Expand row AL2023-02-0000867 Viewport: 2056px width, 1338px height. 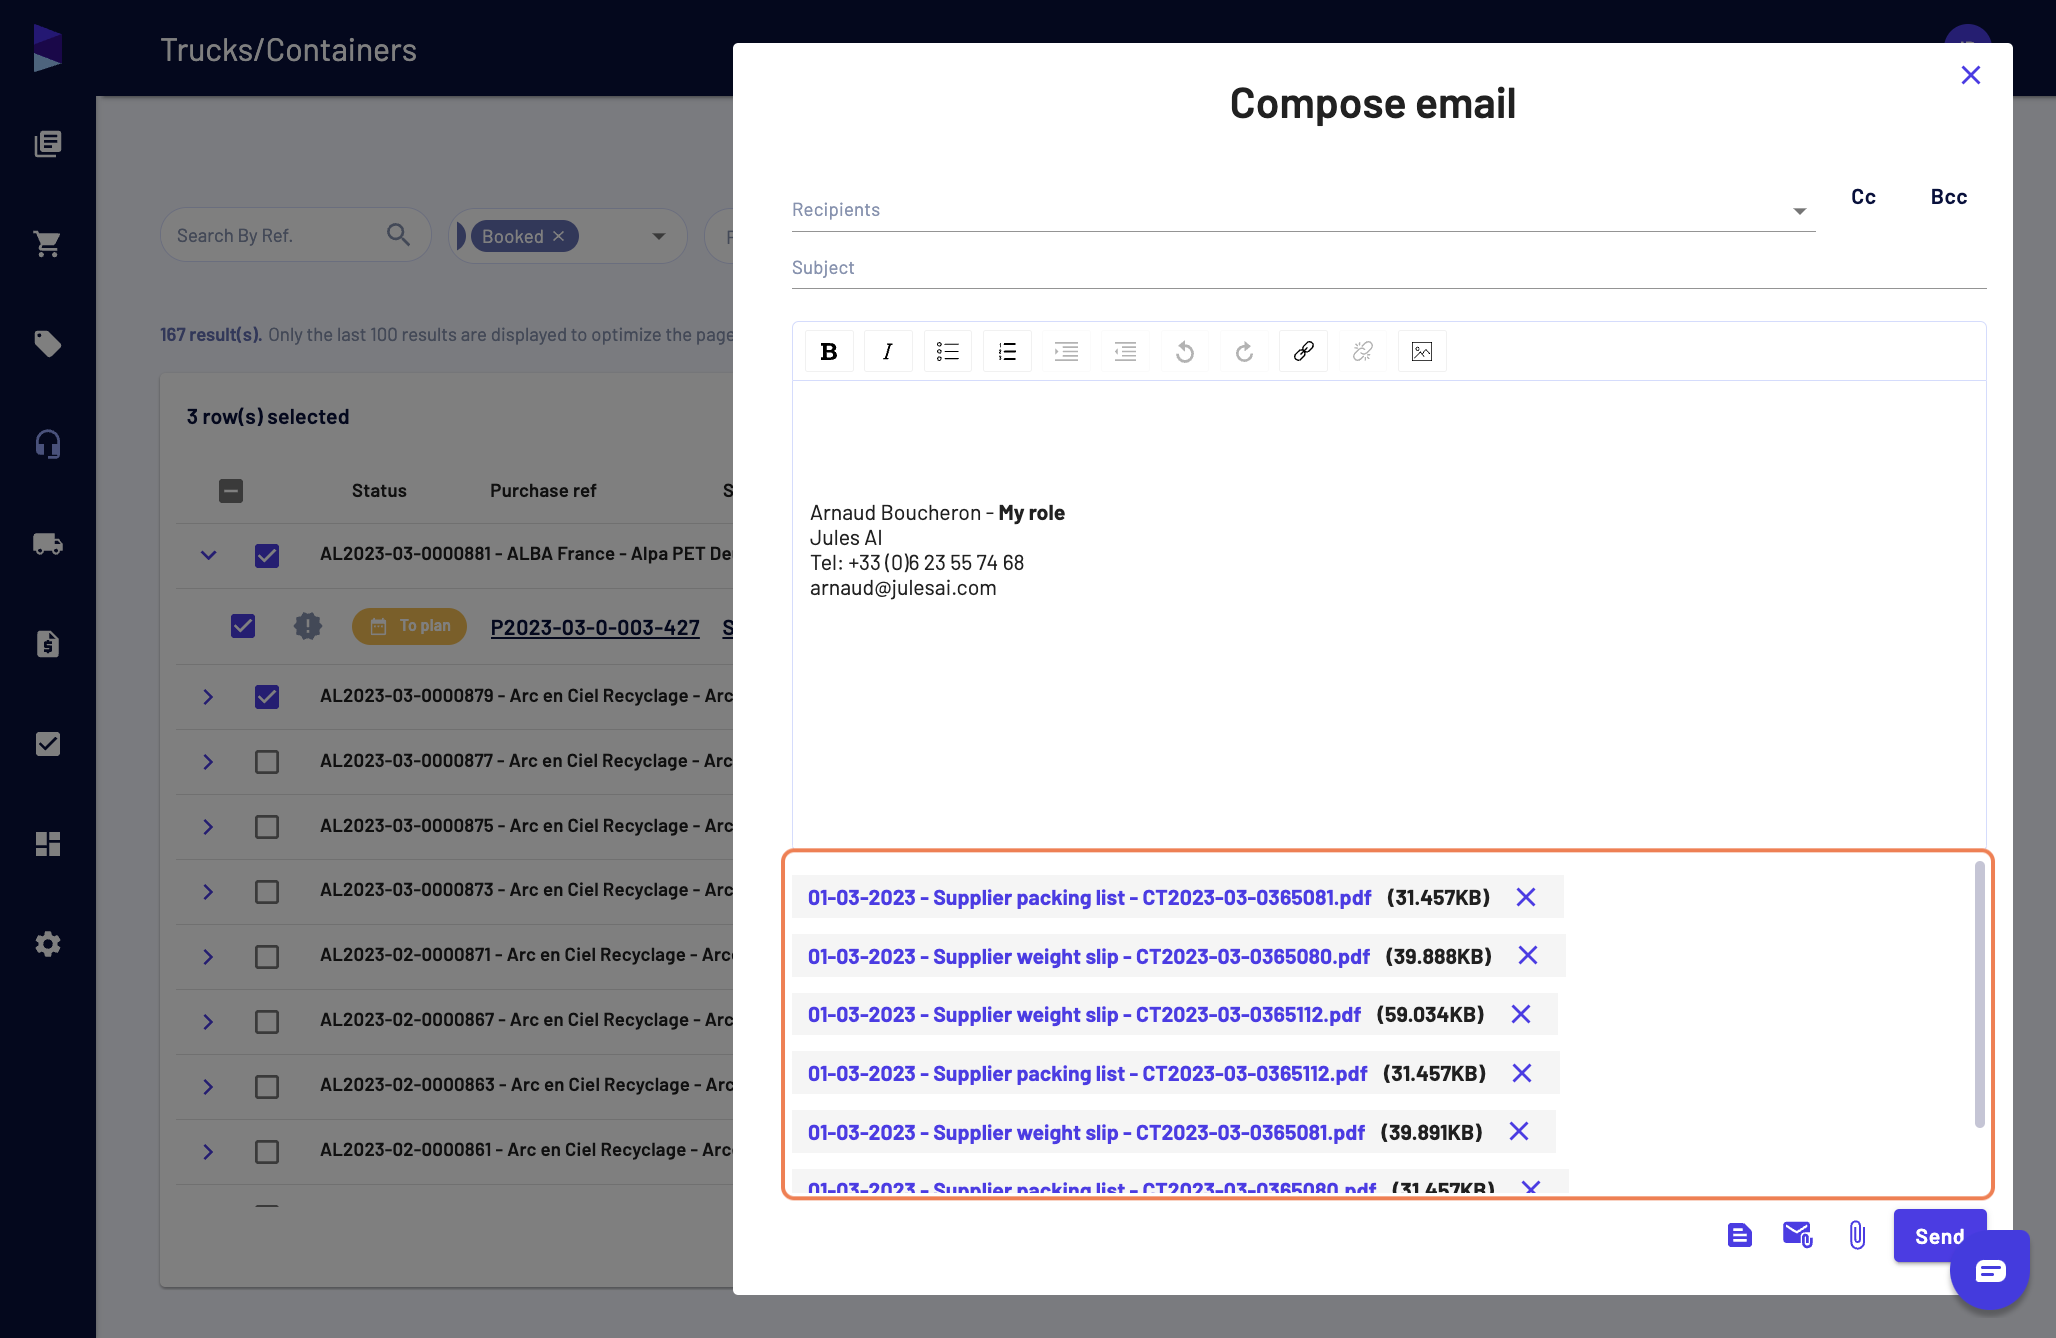tap(208, 1021)
